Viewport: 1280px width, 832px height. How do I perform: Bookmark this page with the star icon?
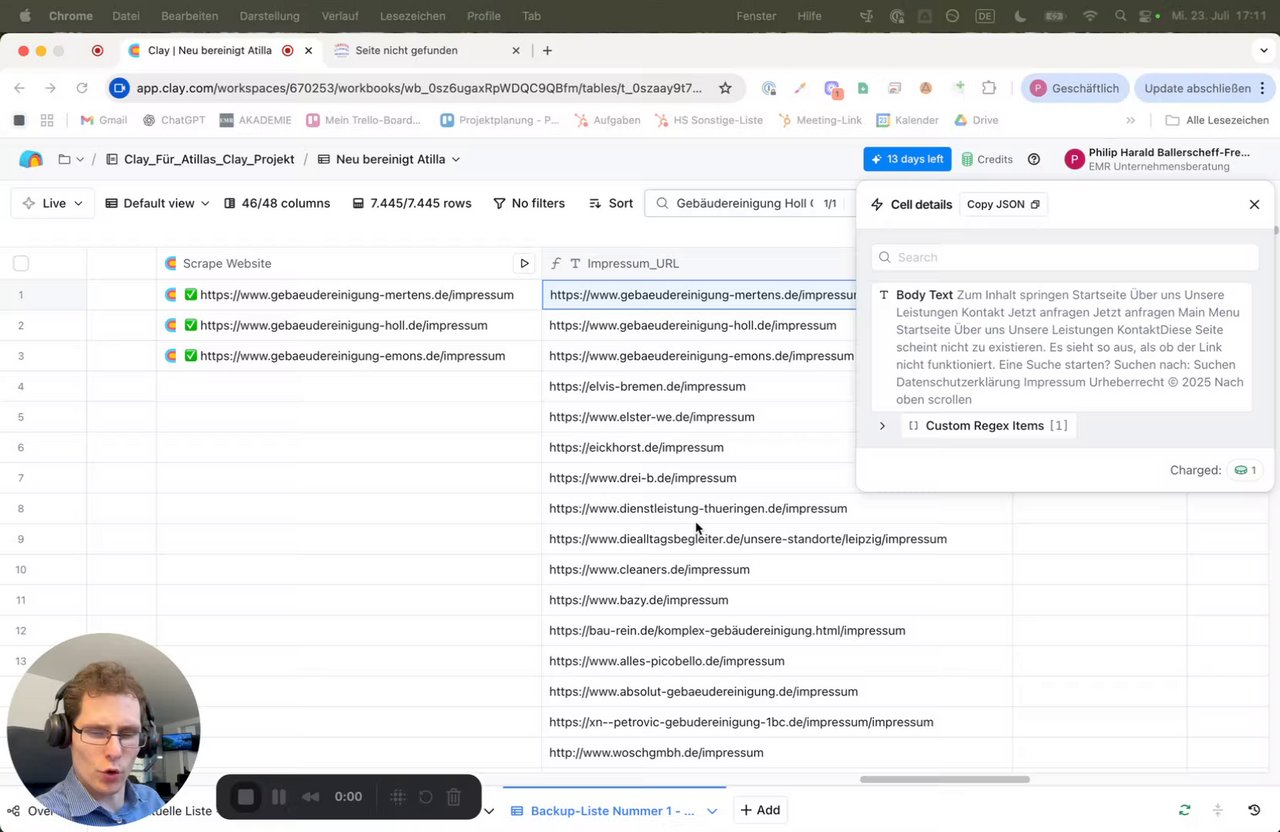725,88
